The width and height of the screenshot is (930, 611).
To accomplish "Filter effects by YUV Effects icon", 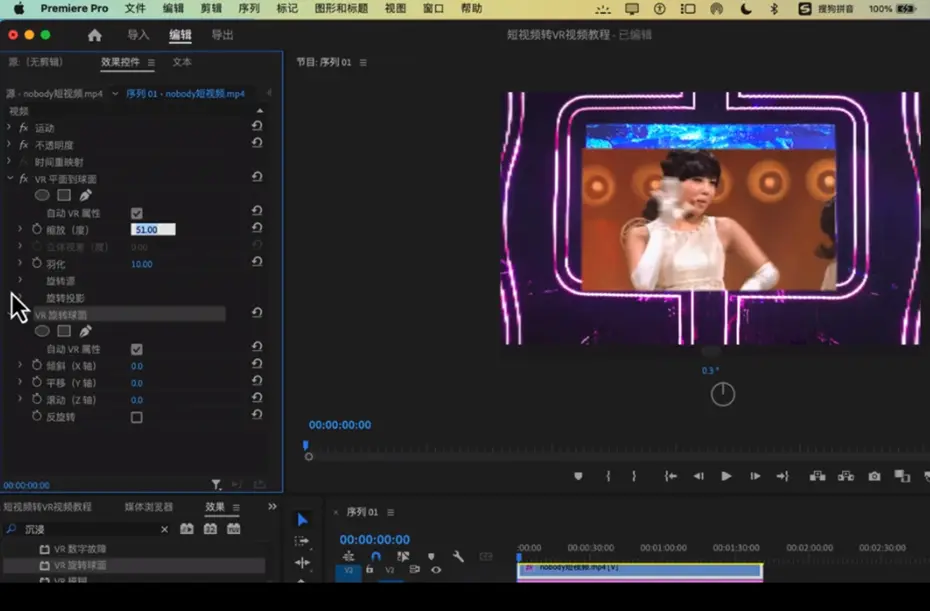I will 234,529.
